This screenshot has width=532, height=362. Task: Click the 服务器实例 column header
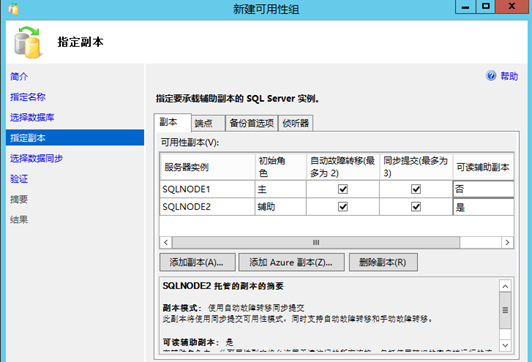[x=207, y=167]
